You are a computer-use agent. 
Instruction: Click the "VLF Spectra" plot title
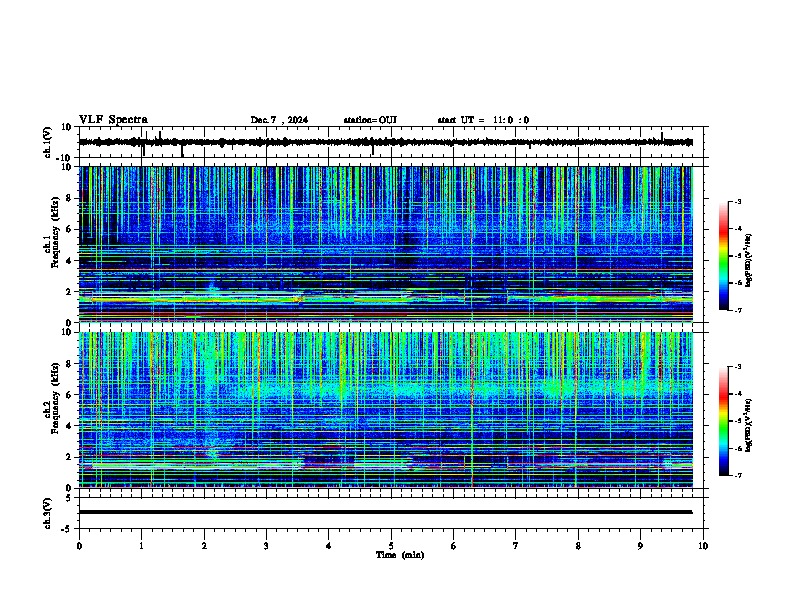click(x=113, y=120)
